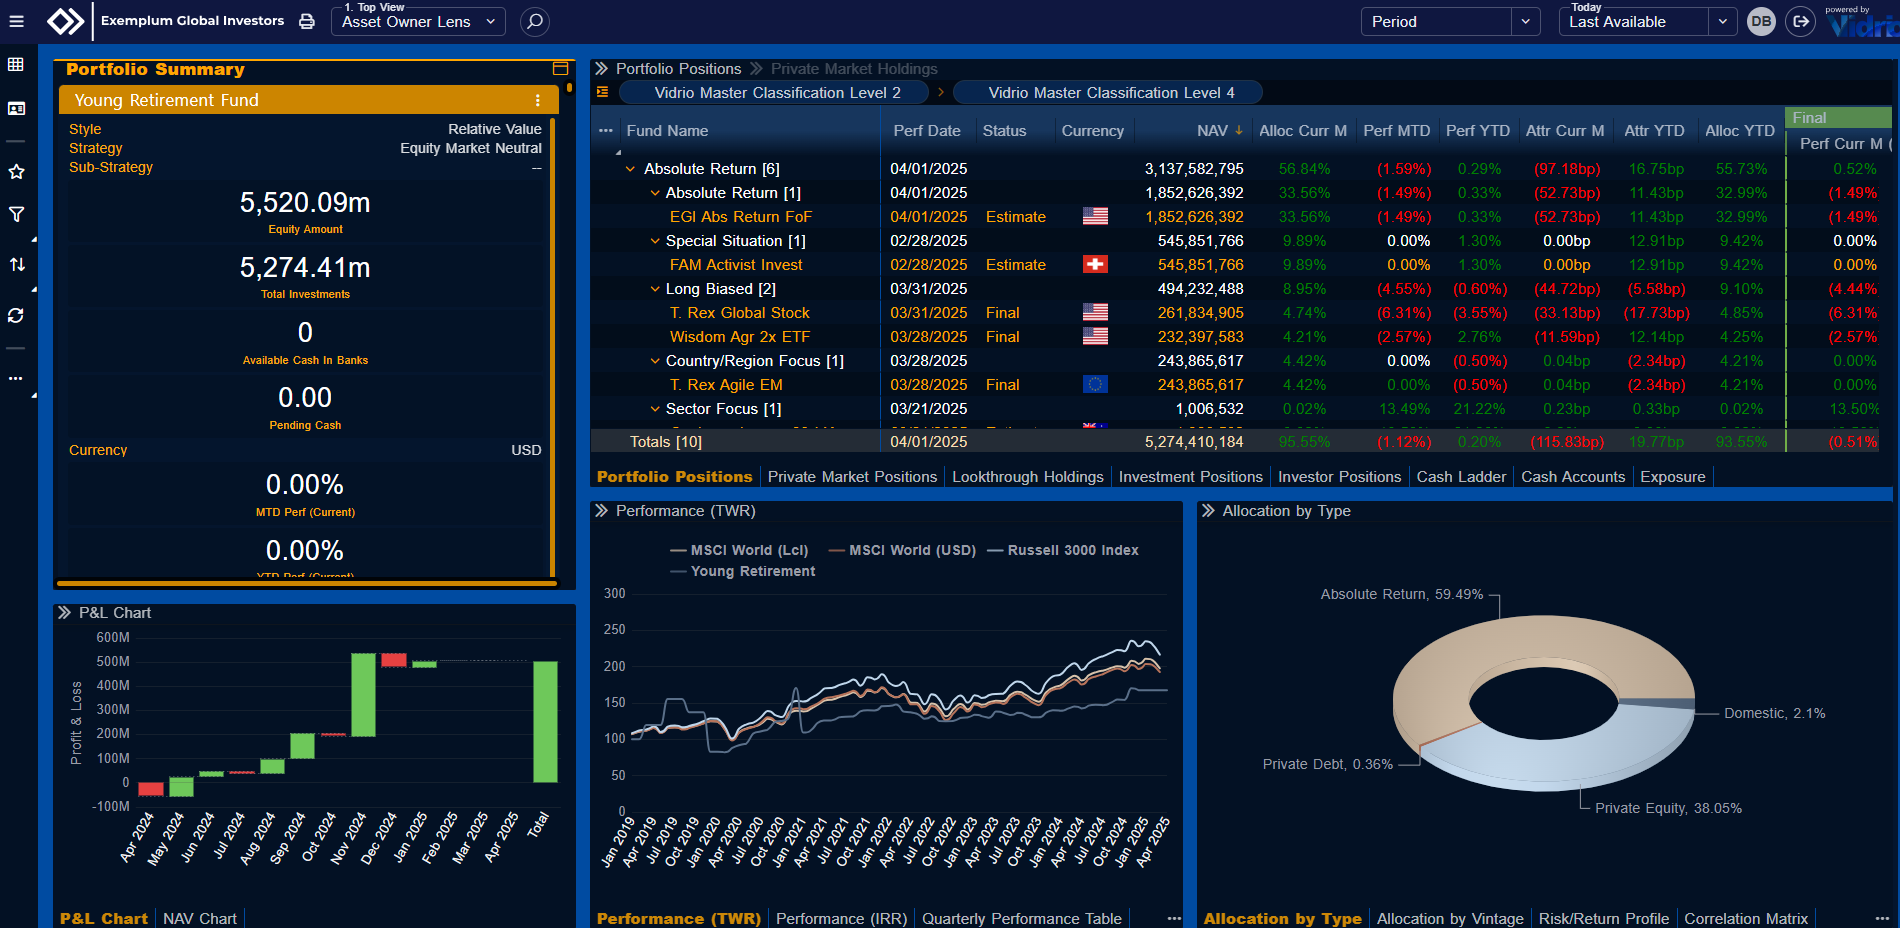Toggle MSCI World (Lcl) legend series
Screen dimensions: 1900x928
click(739, 550)
